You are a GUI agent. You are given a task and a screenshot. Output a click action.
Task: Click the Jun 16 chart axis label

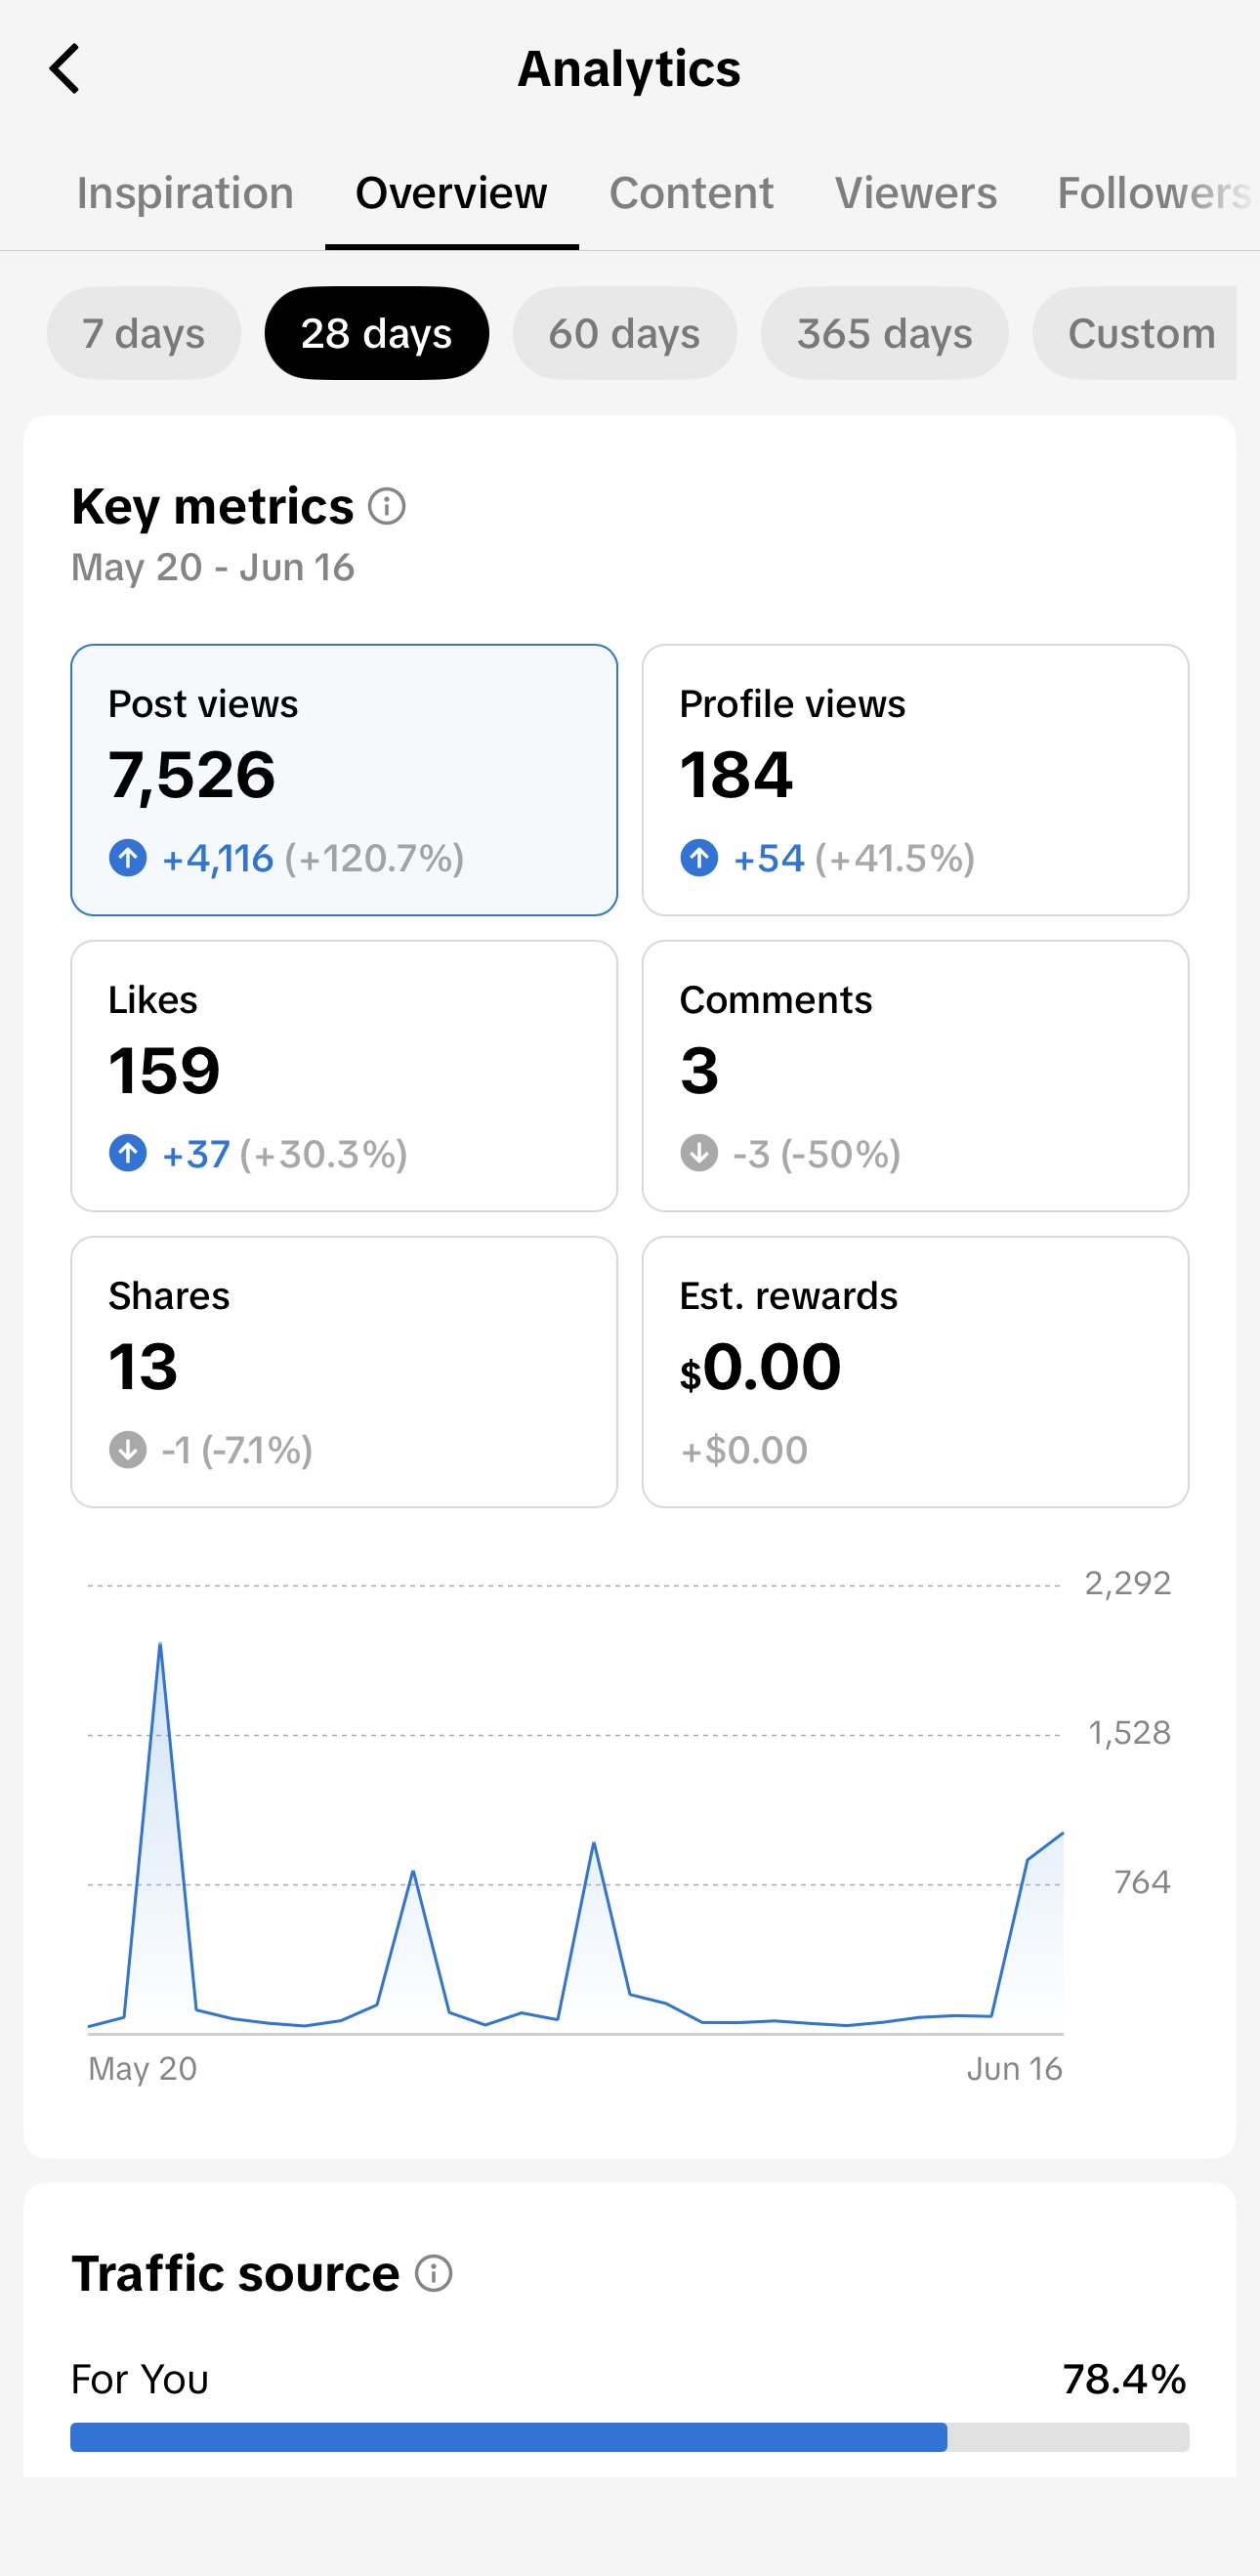point(1015,2068)
